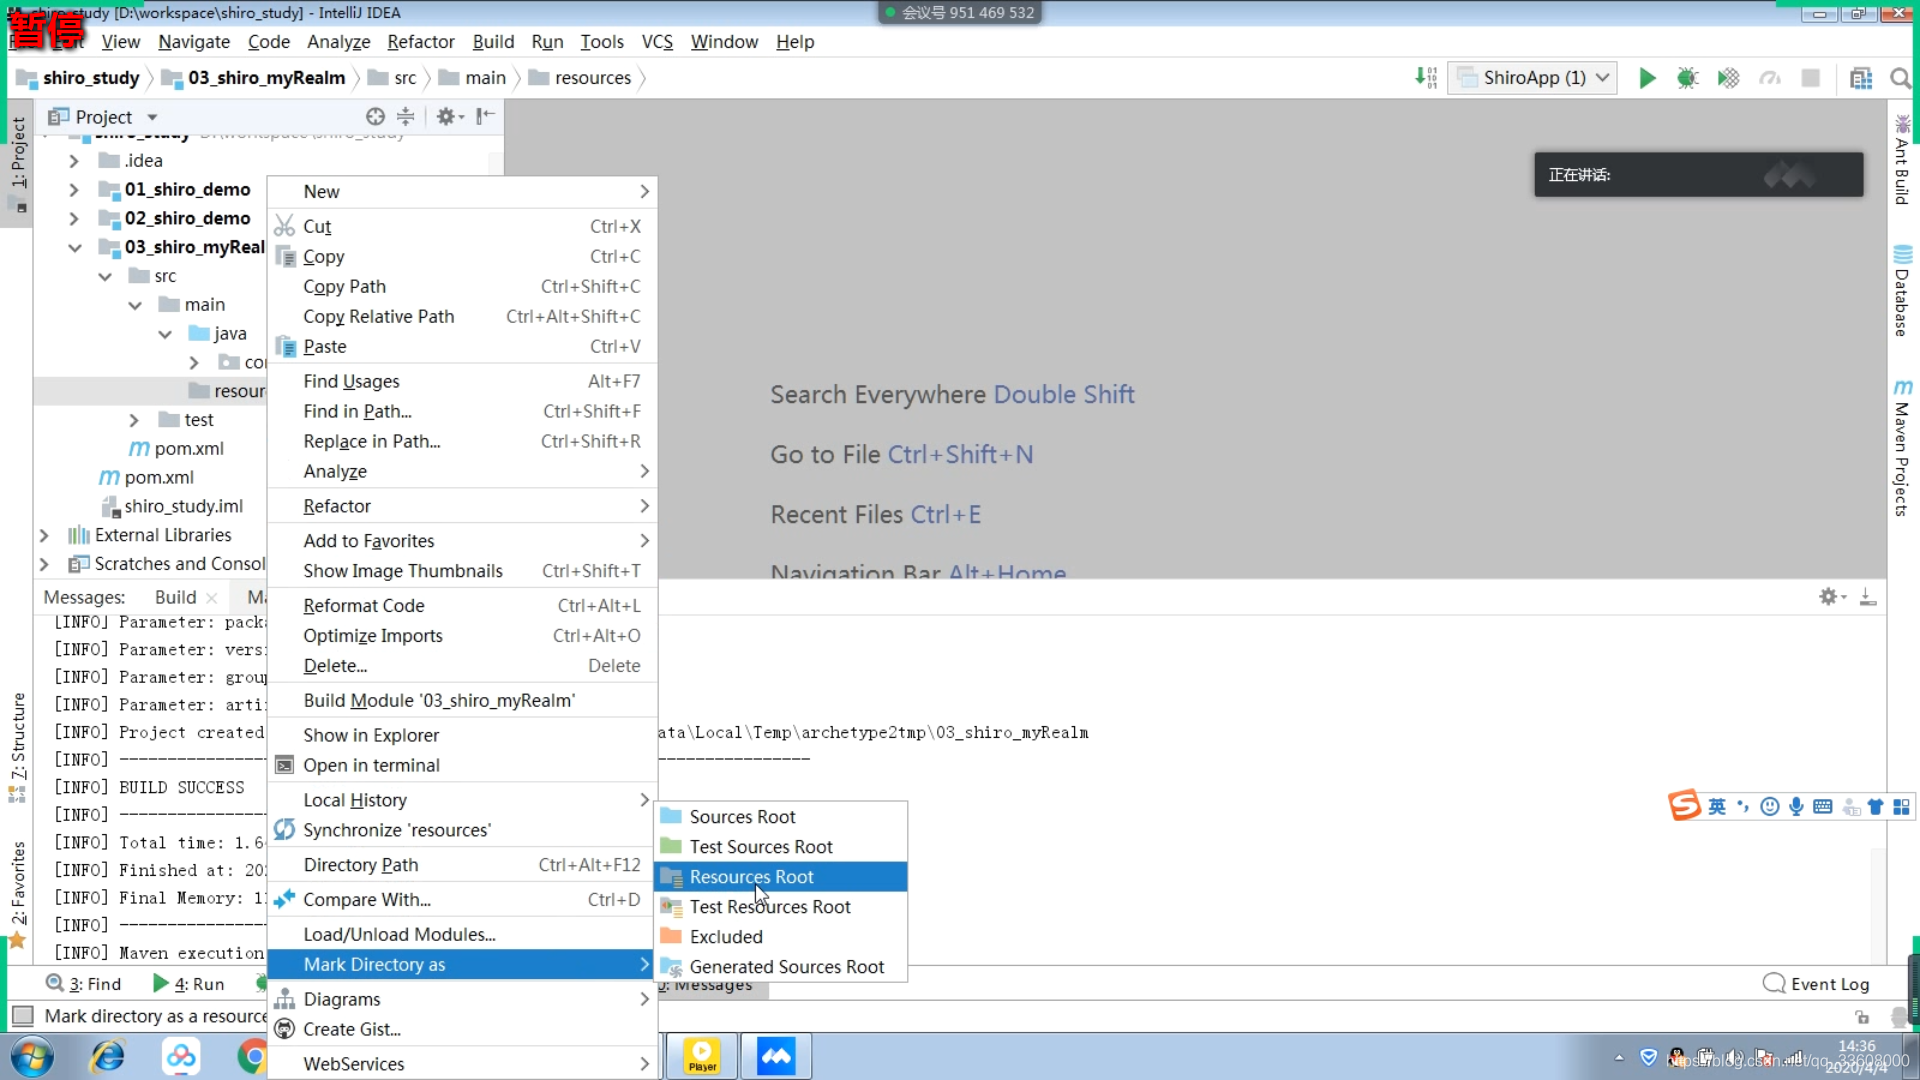Run with Coverage icon in toolbar

(x=1728, y=78)
